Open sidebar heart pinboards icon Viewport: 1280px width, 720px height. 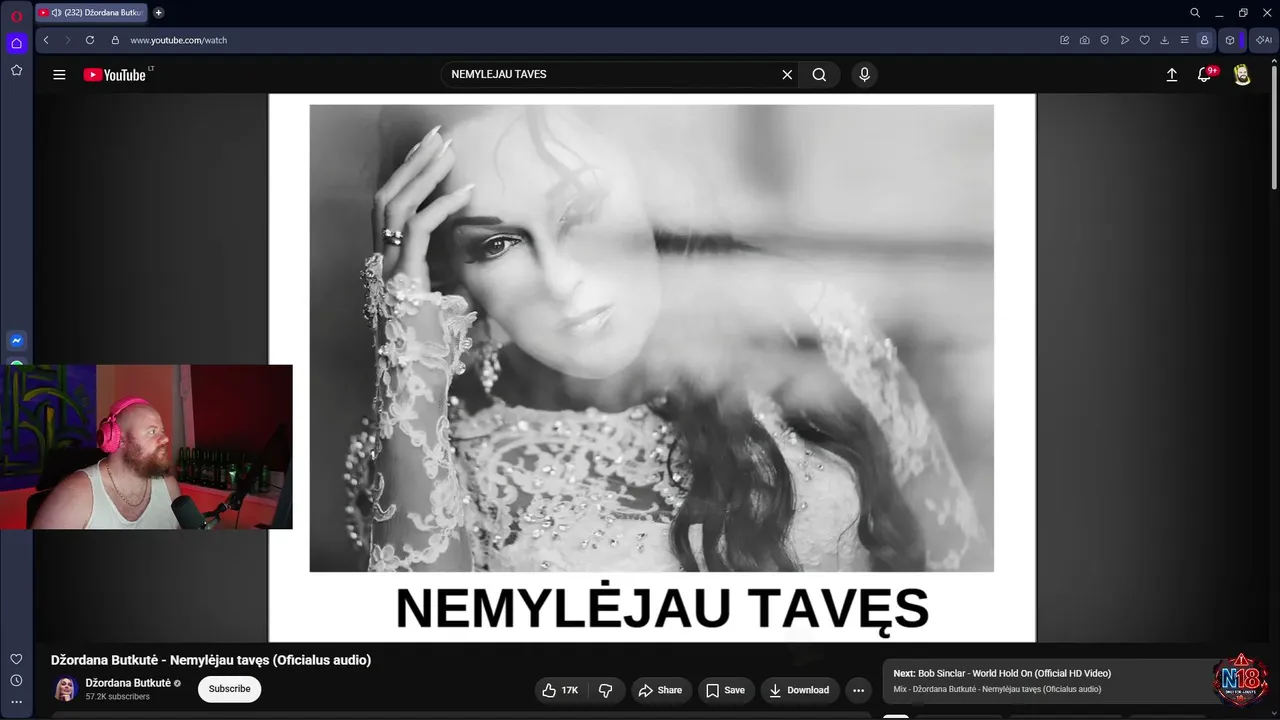coord(16,659)
